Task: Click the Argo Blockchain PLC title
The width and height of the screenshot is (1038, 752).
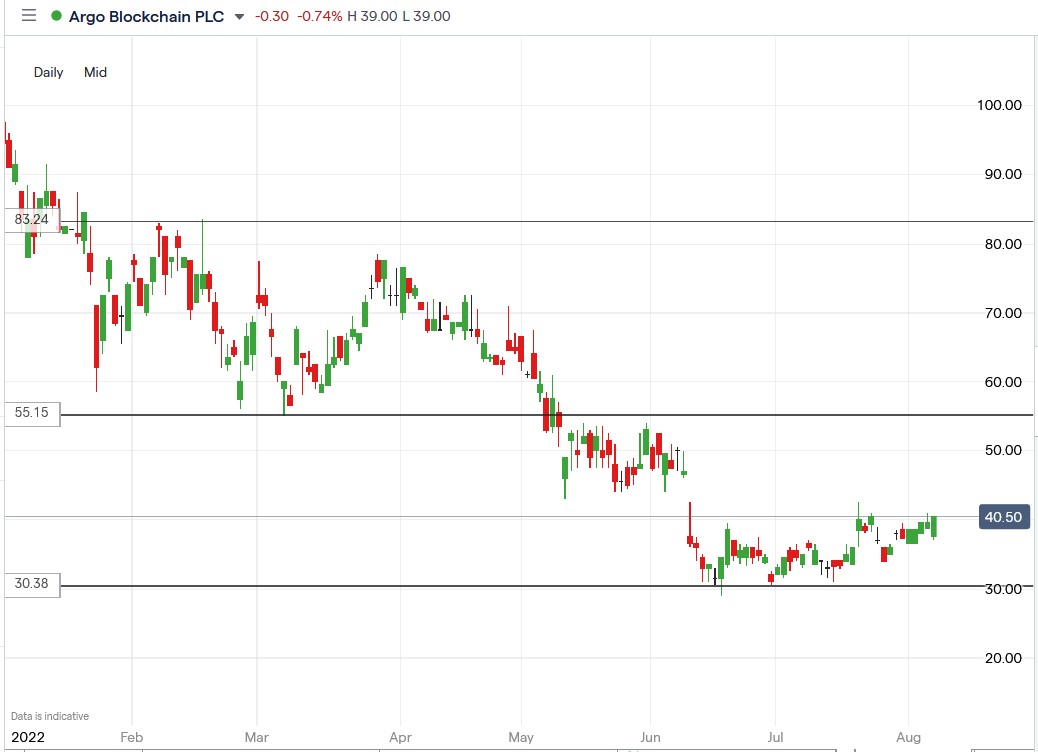Action: [x=147, y=16]
